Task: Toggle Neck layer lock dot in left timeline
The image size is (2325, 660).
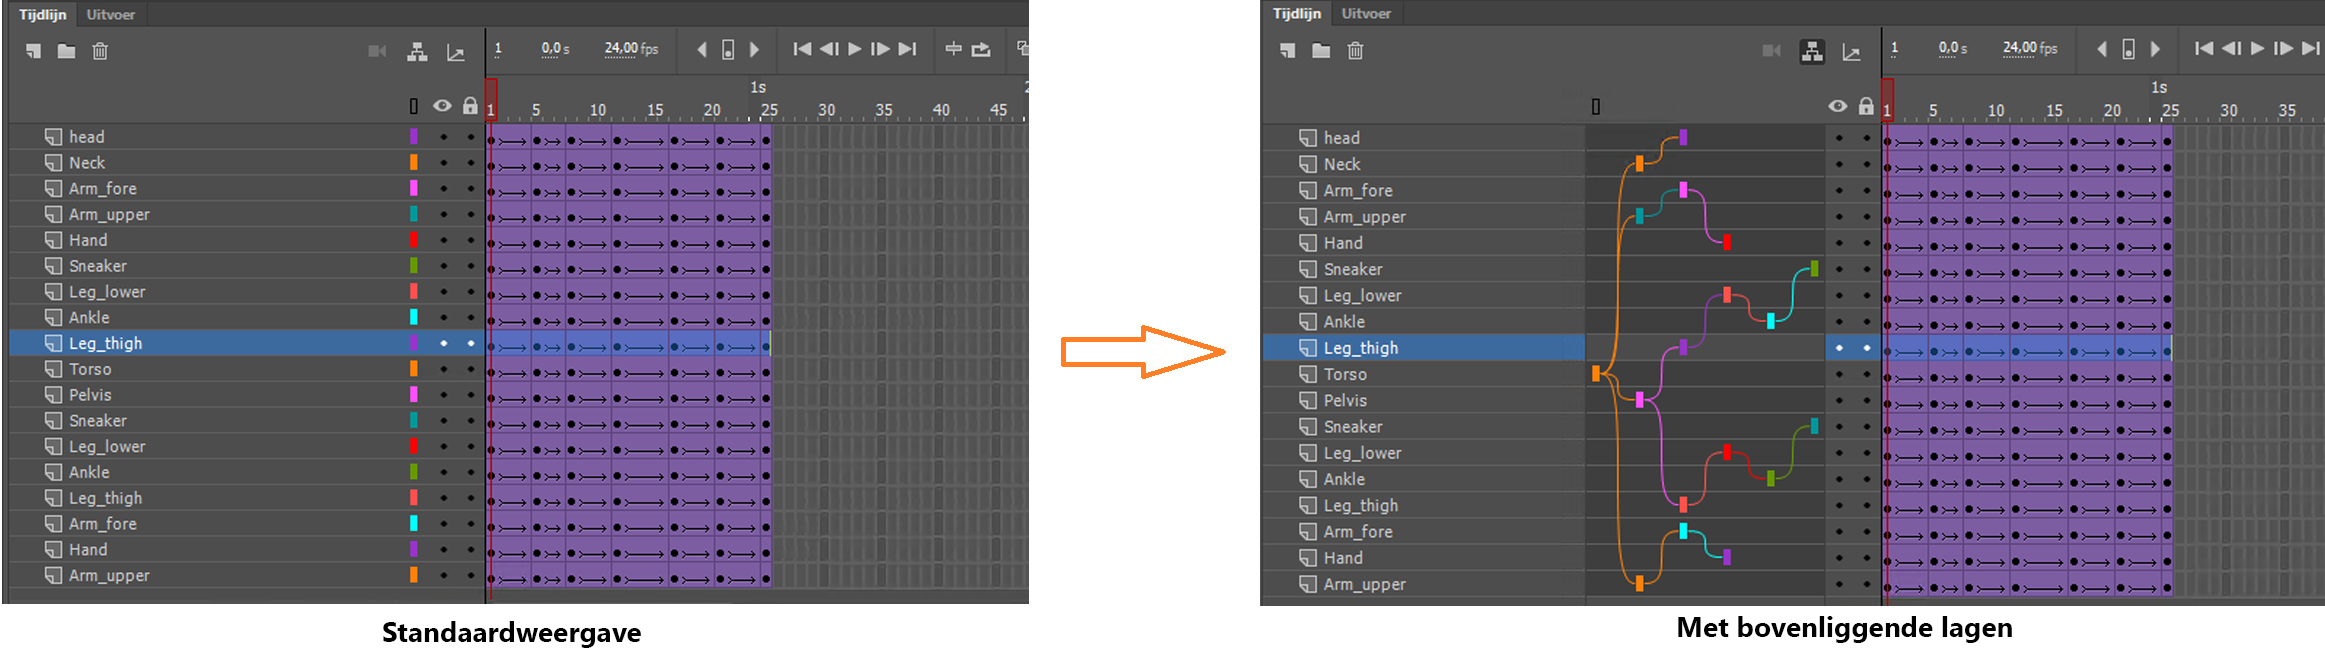Action: pyautogui.click(x=470, y=162)
